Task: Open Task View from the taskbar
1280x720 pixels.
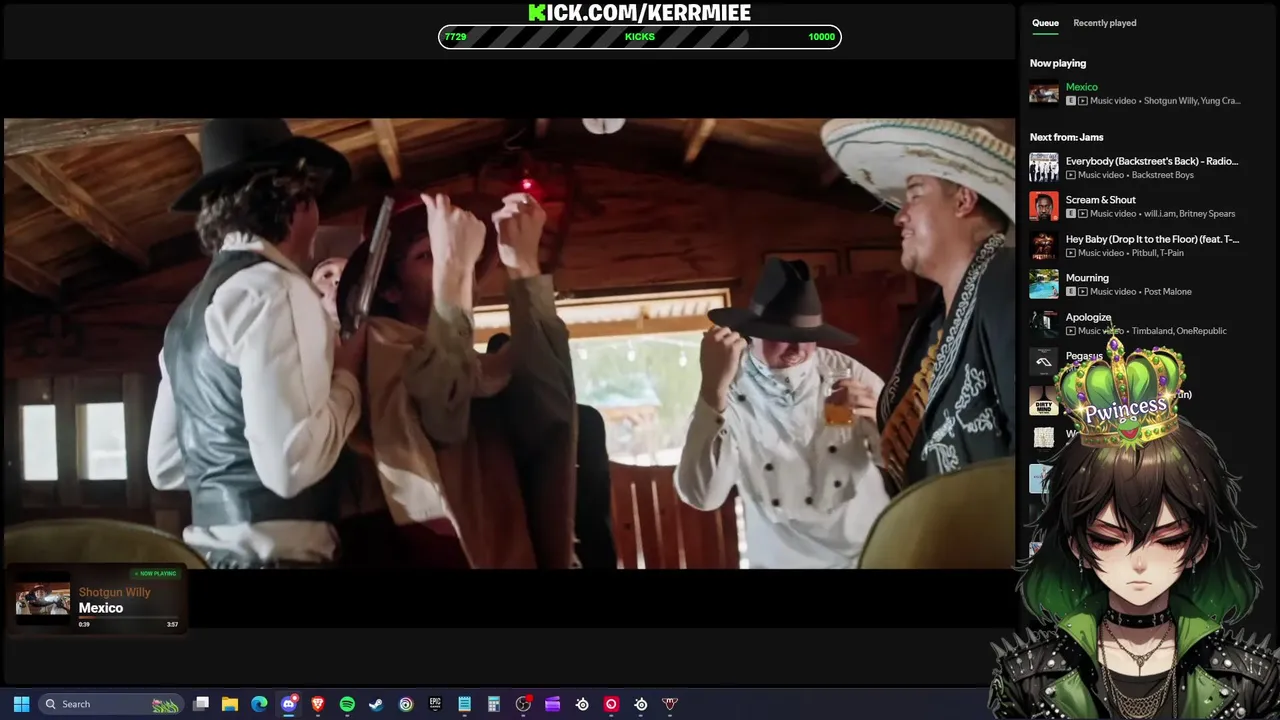Action: [201, 704]
